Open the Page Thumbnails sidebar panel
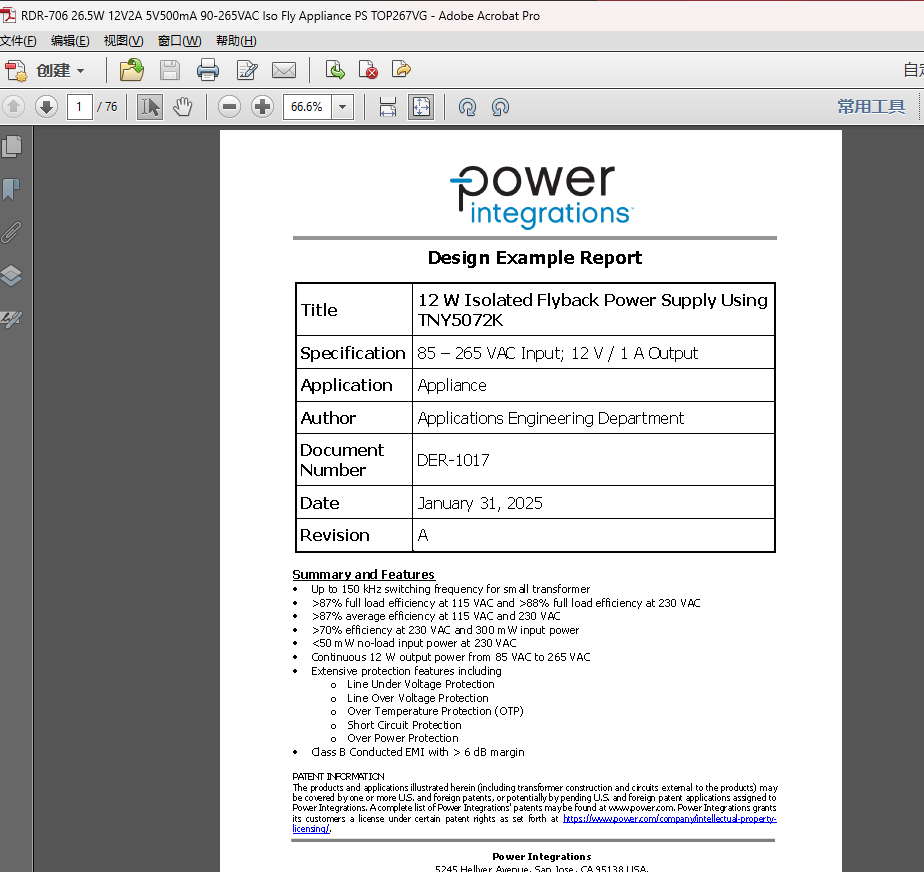The width and height of the screenshot is (924, 872). 12,147
